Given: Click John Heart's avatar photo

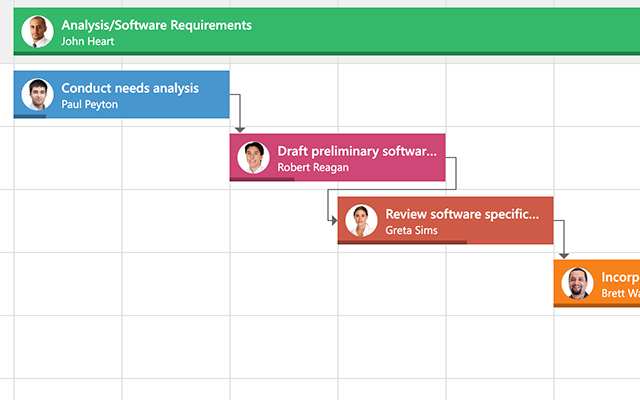Looking at the screenshot, I should [38, 31].
